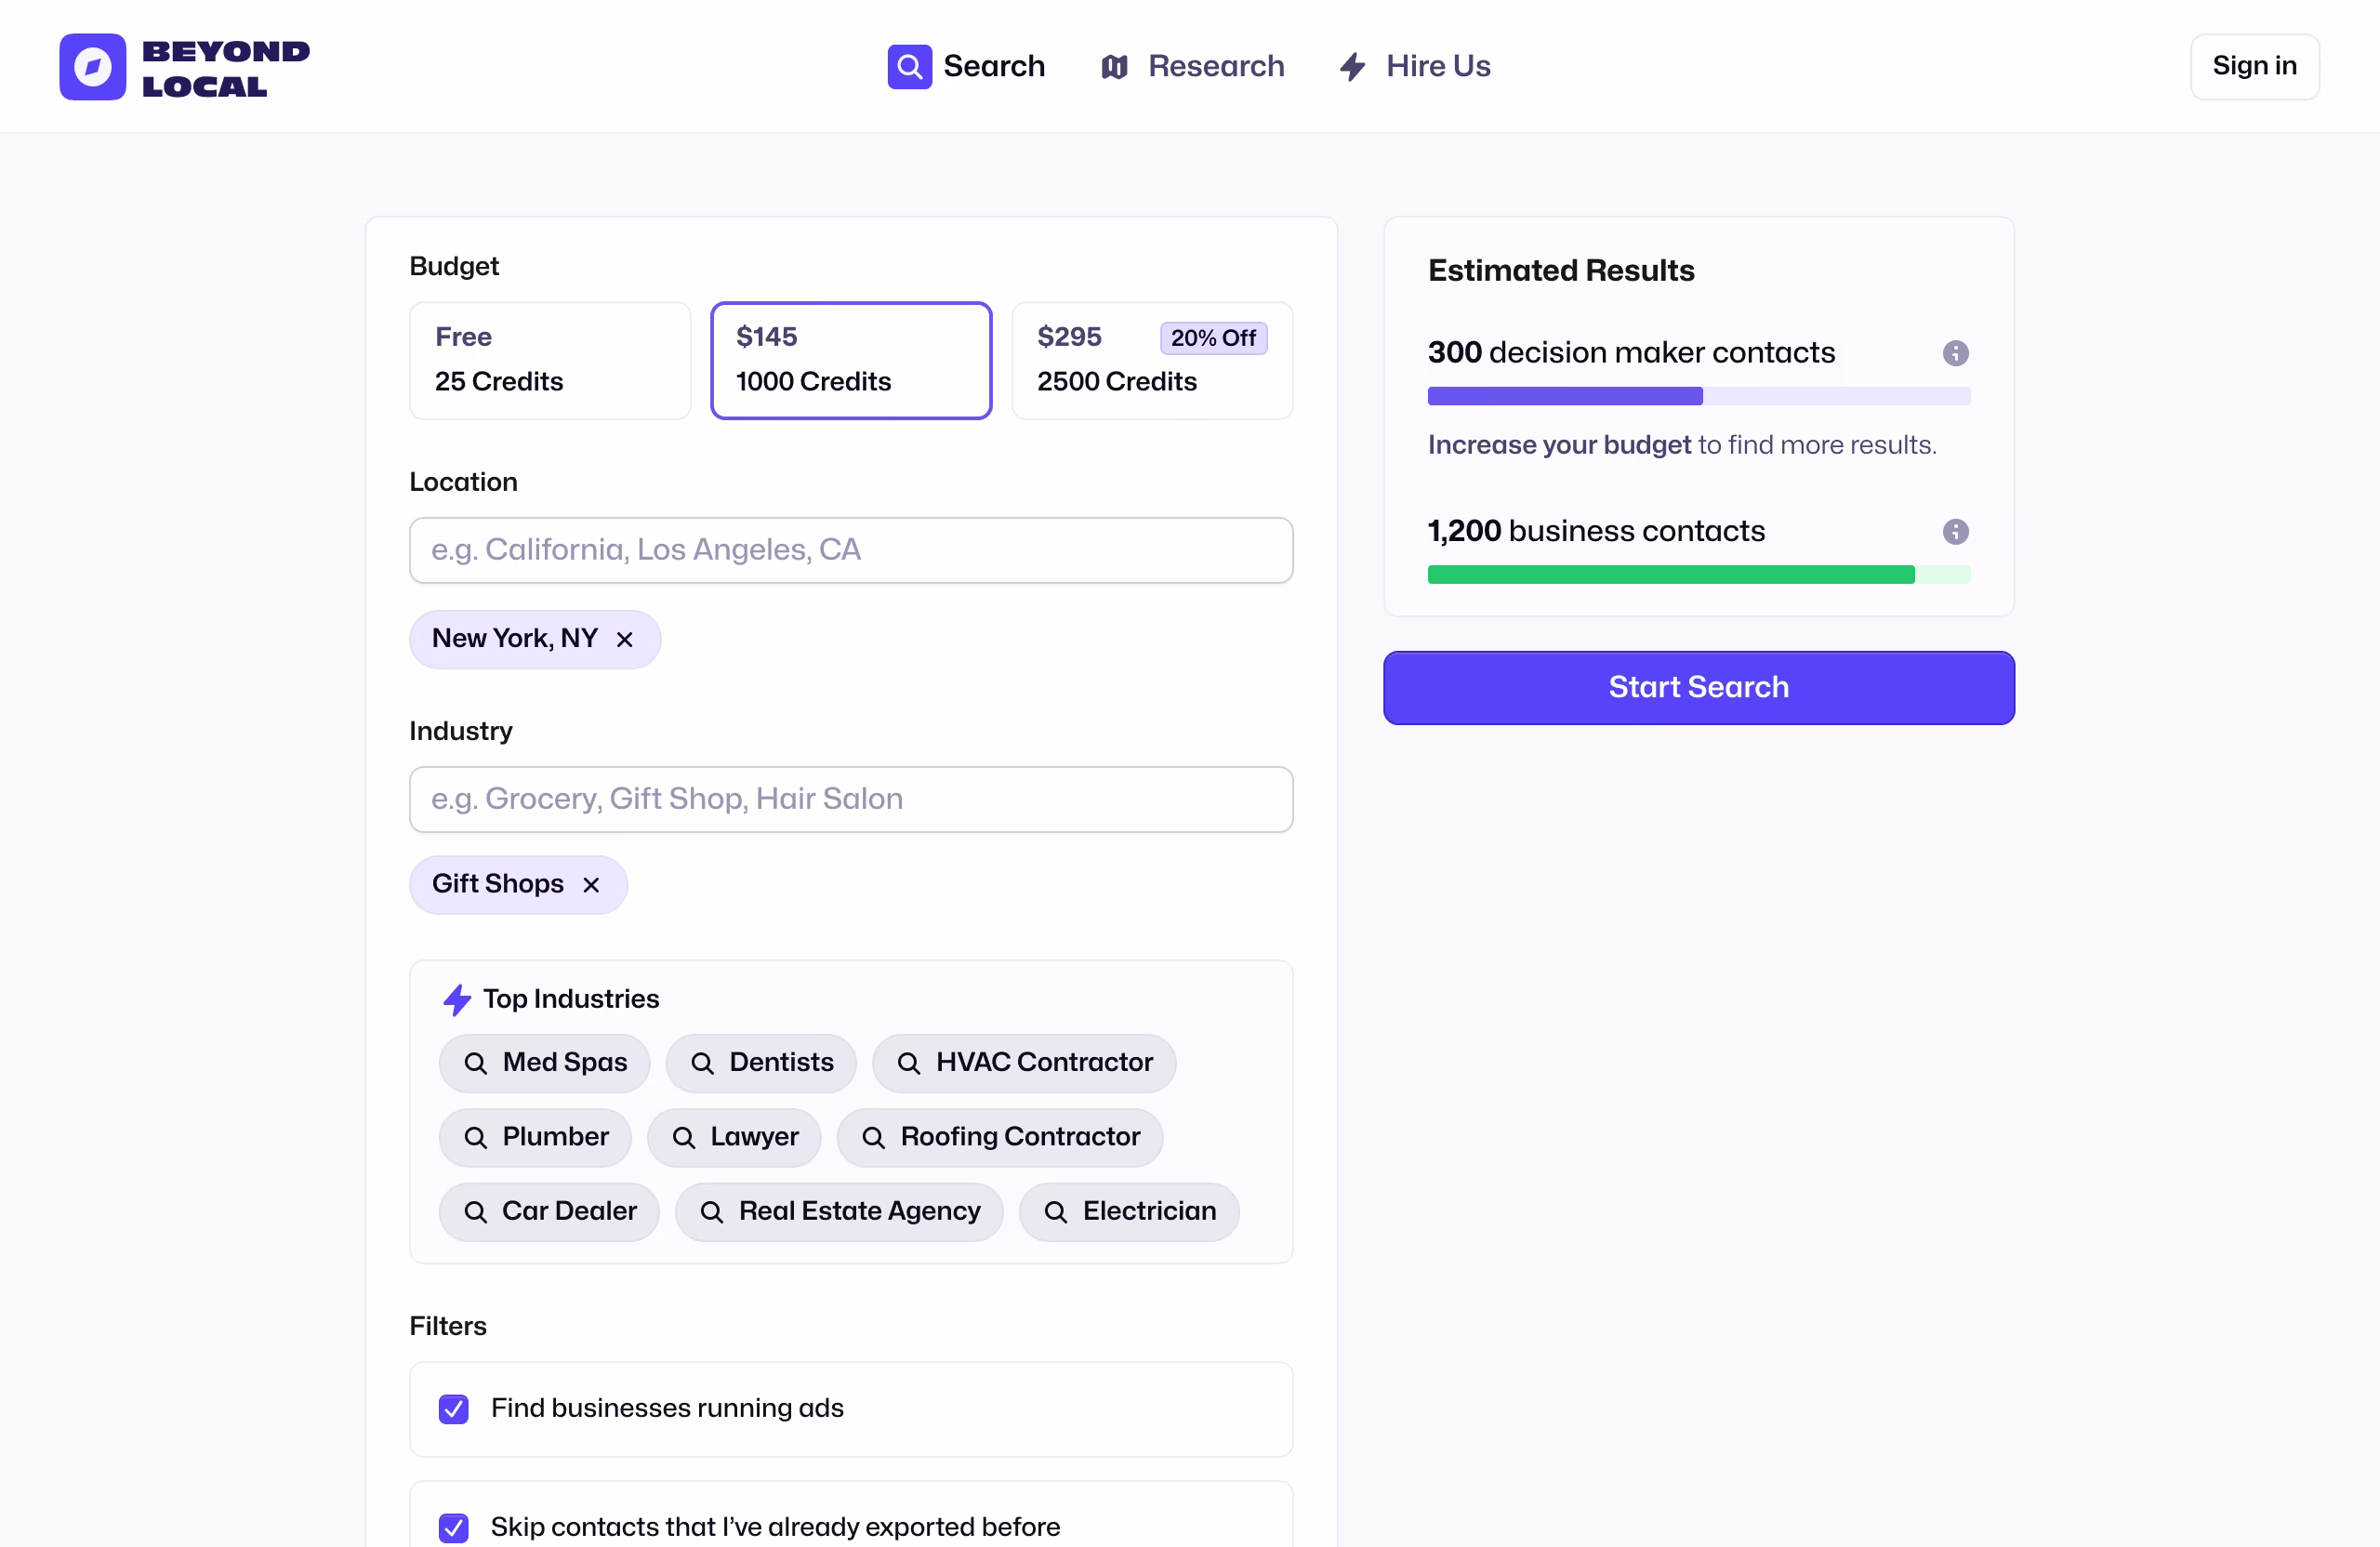Viewport: 2380px width, 1547px height.
Task: Uncheck Find businesses running ads
Action: click(x=453, y=1409)
